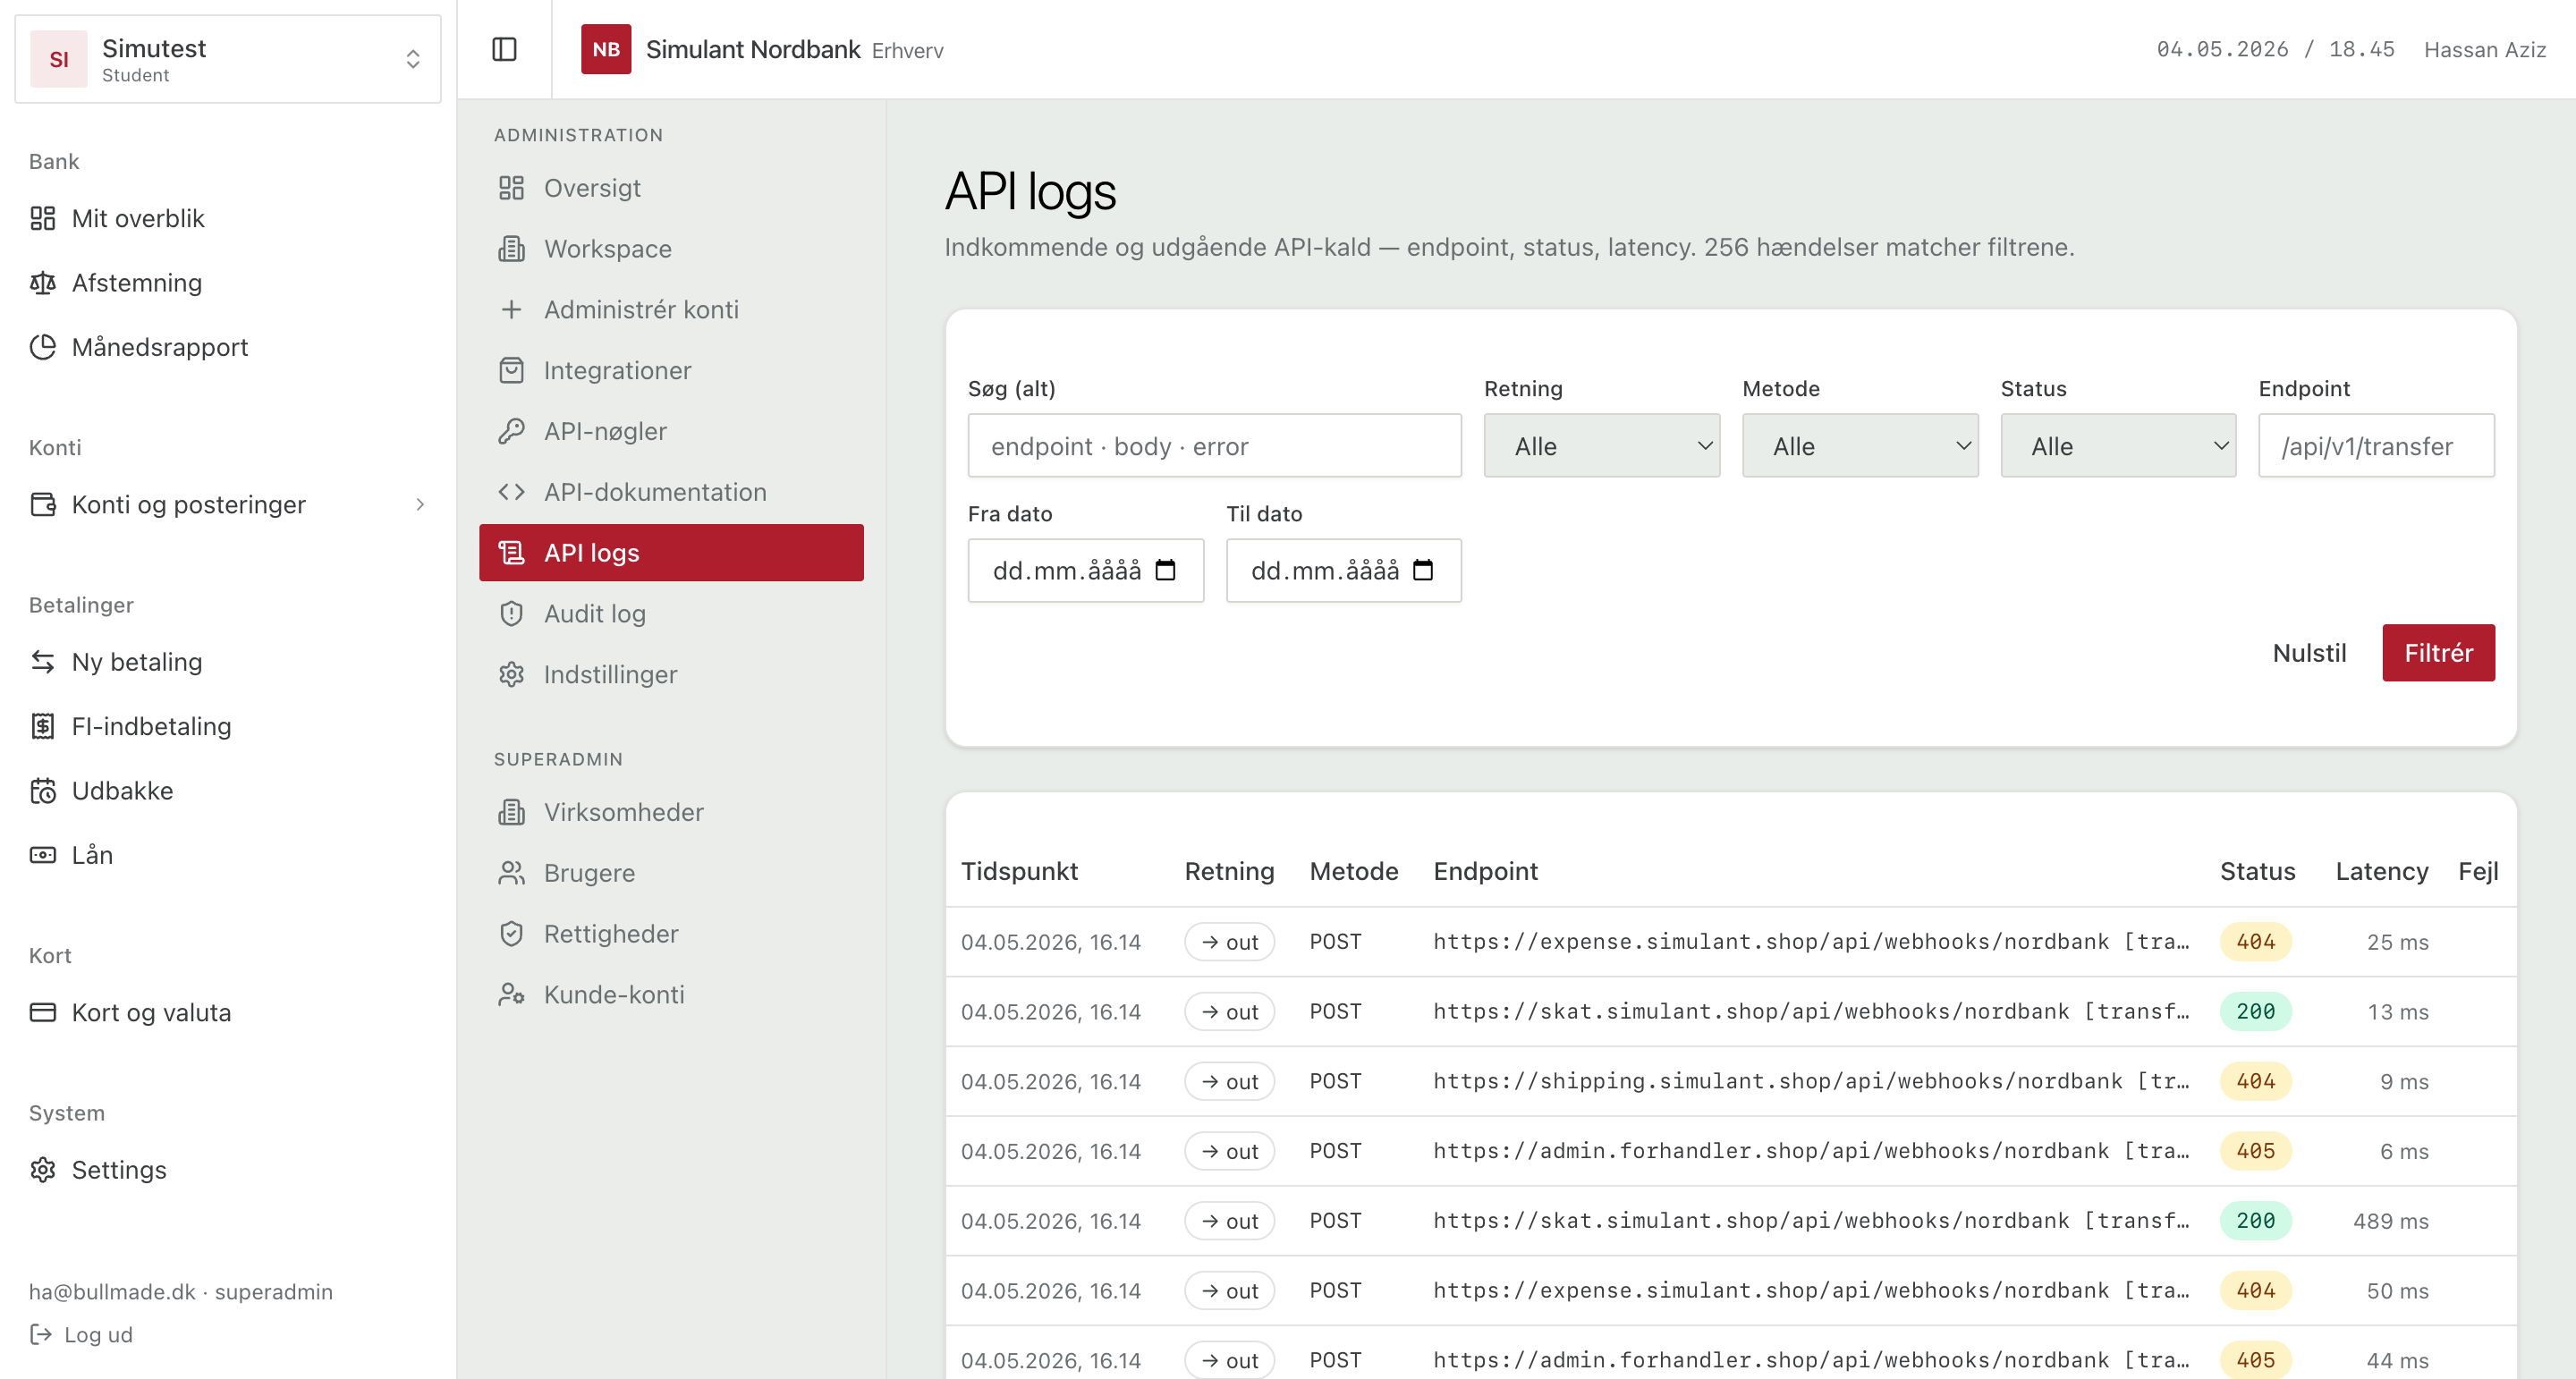Click the Filtrér button
This screenshot has width=2576, height=1379.
pyautogui.click(x=2438, y=653)
